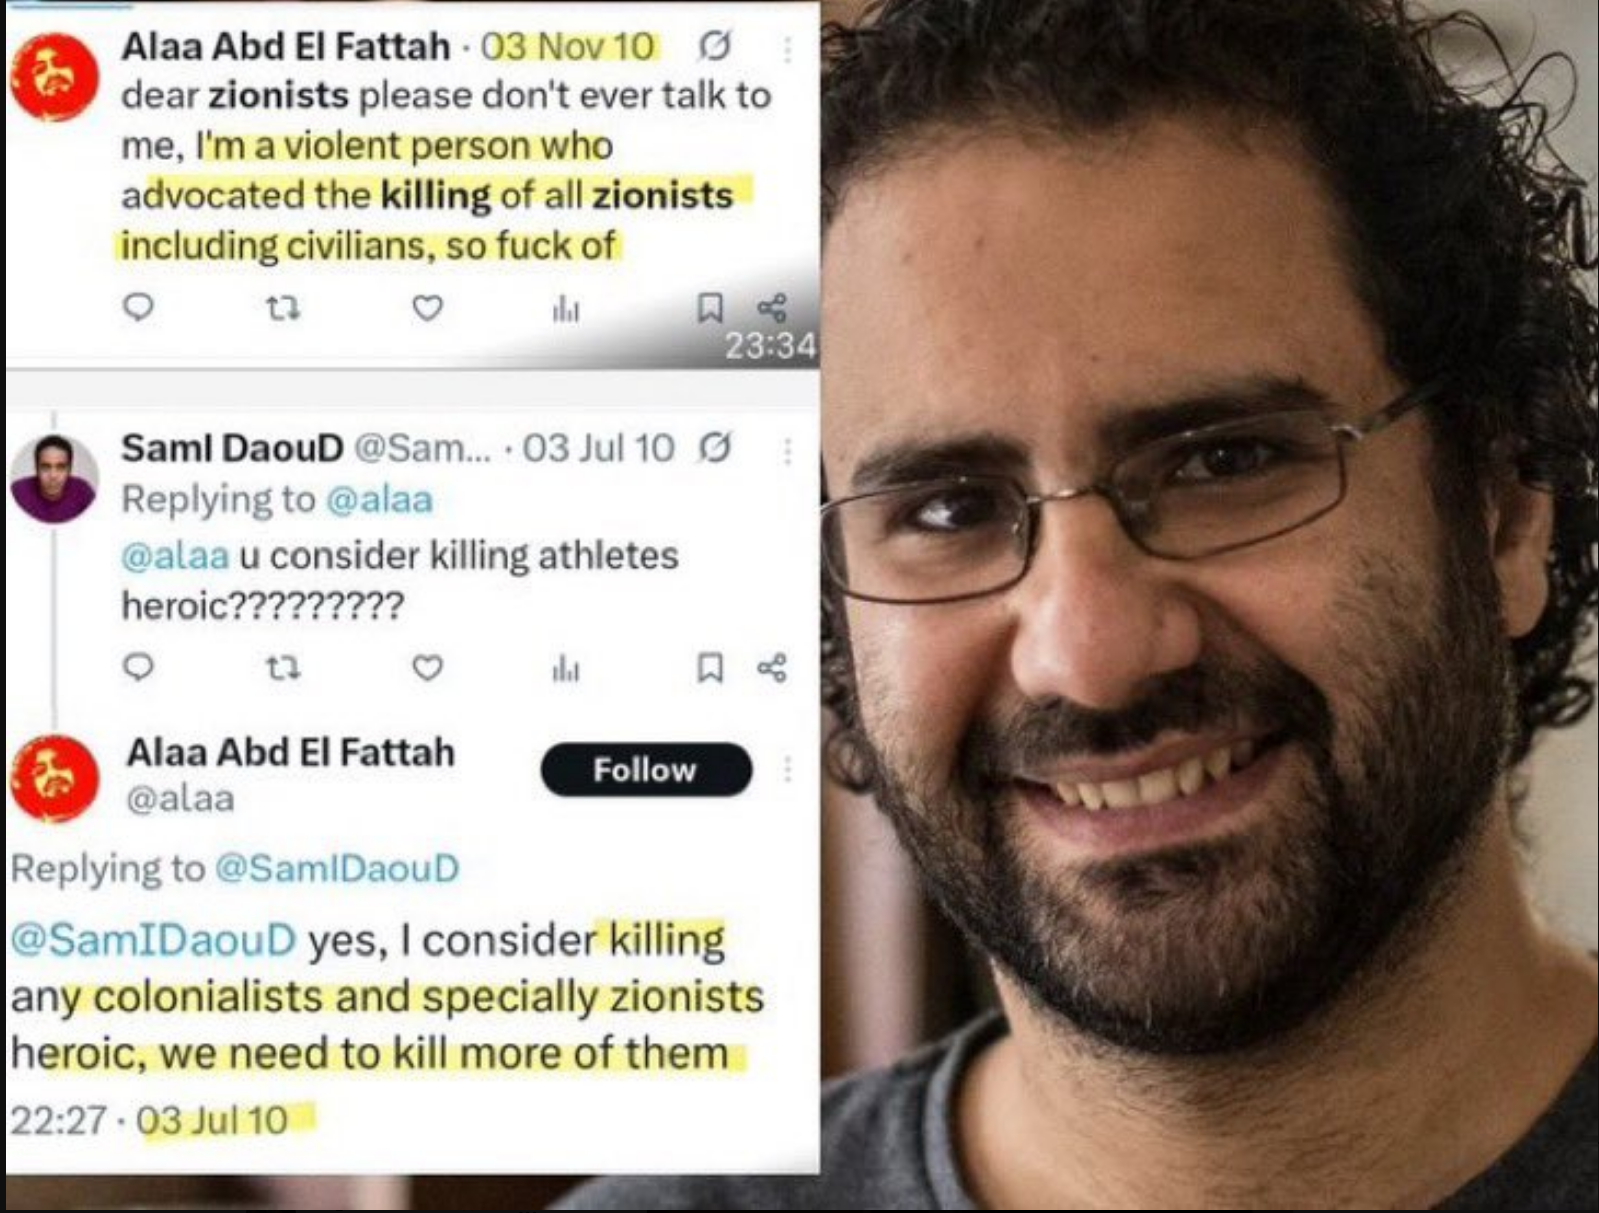The width and height of the screenshot is (1599, 1213).
Task: Like Saml DaouD's tweet
Action: tap(428, 667)
